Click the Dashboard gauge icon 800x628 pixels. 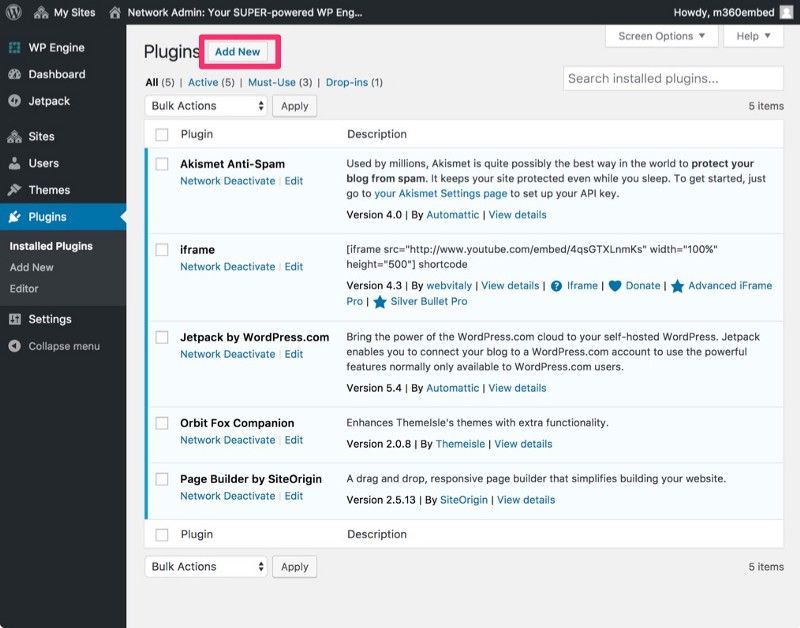(15, 74)
